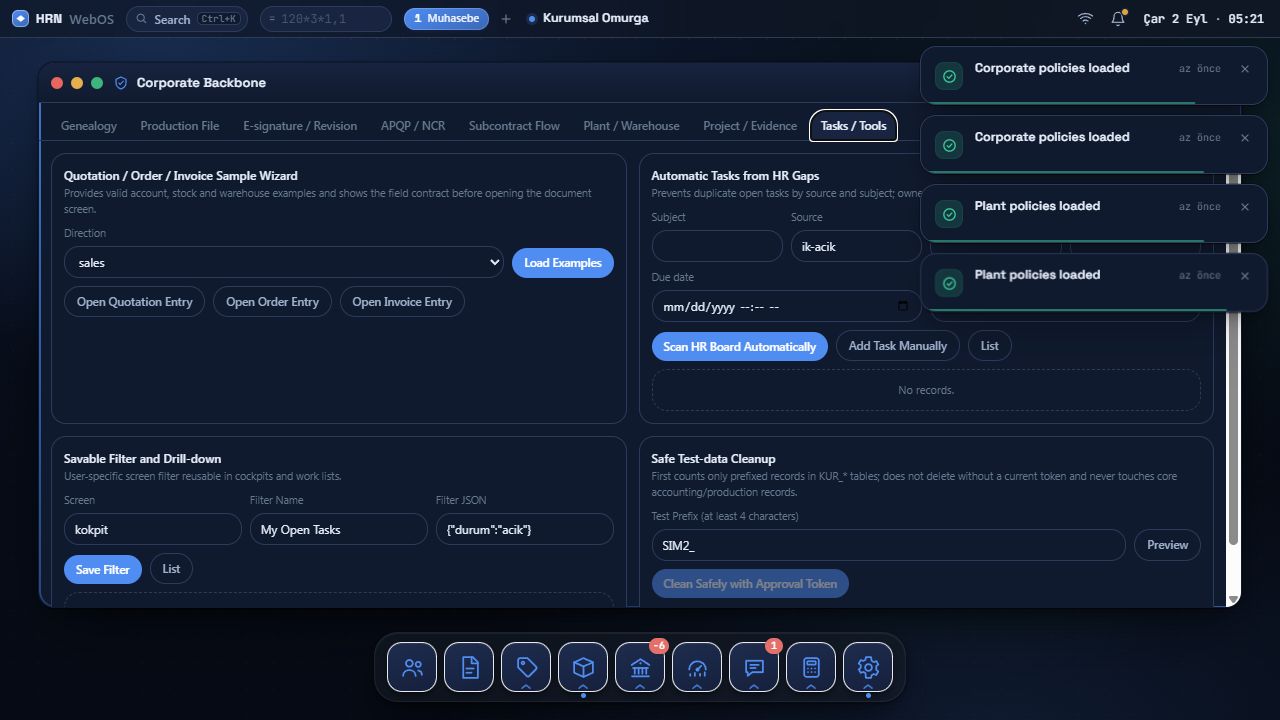Viewport: 1280px width, 720px height.
Task: Click the Subject input field
Action: tap(717, 246)
